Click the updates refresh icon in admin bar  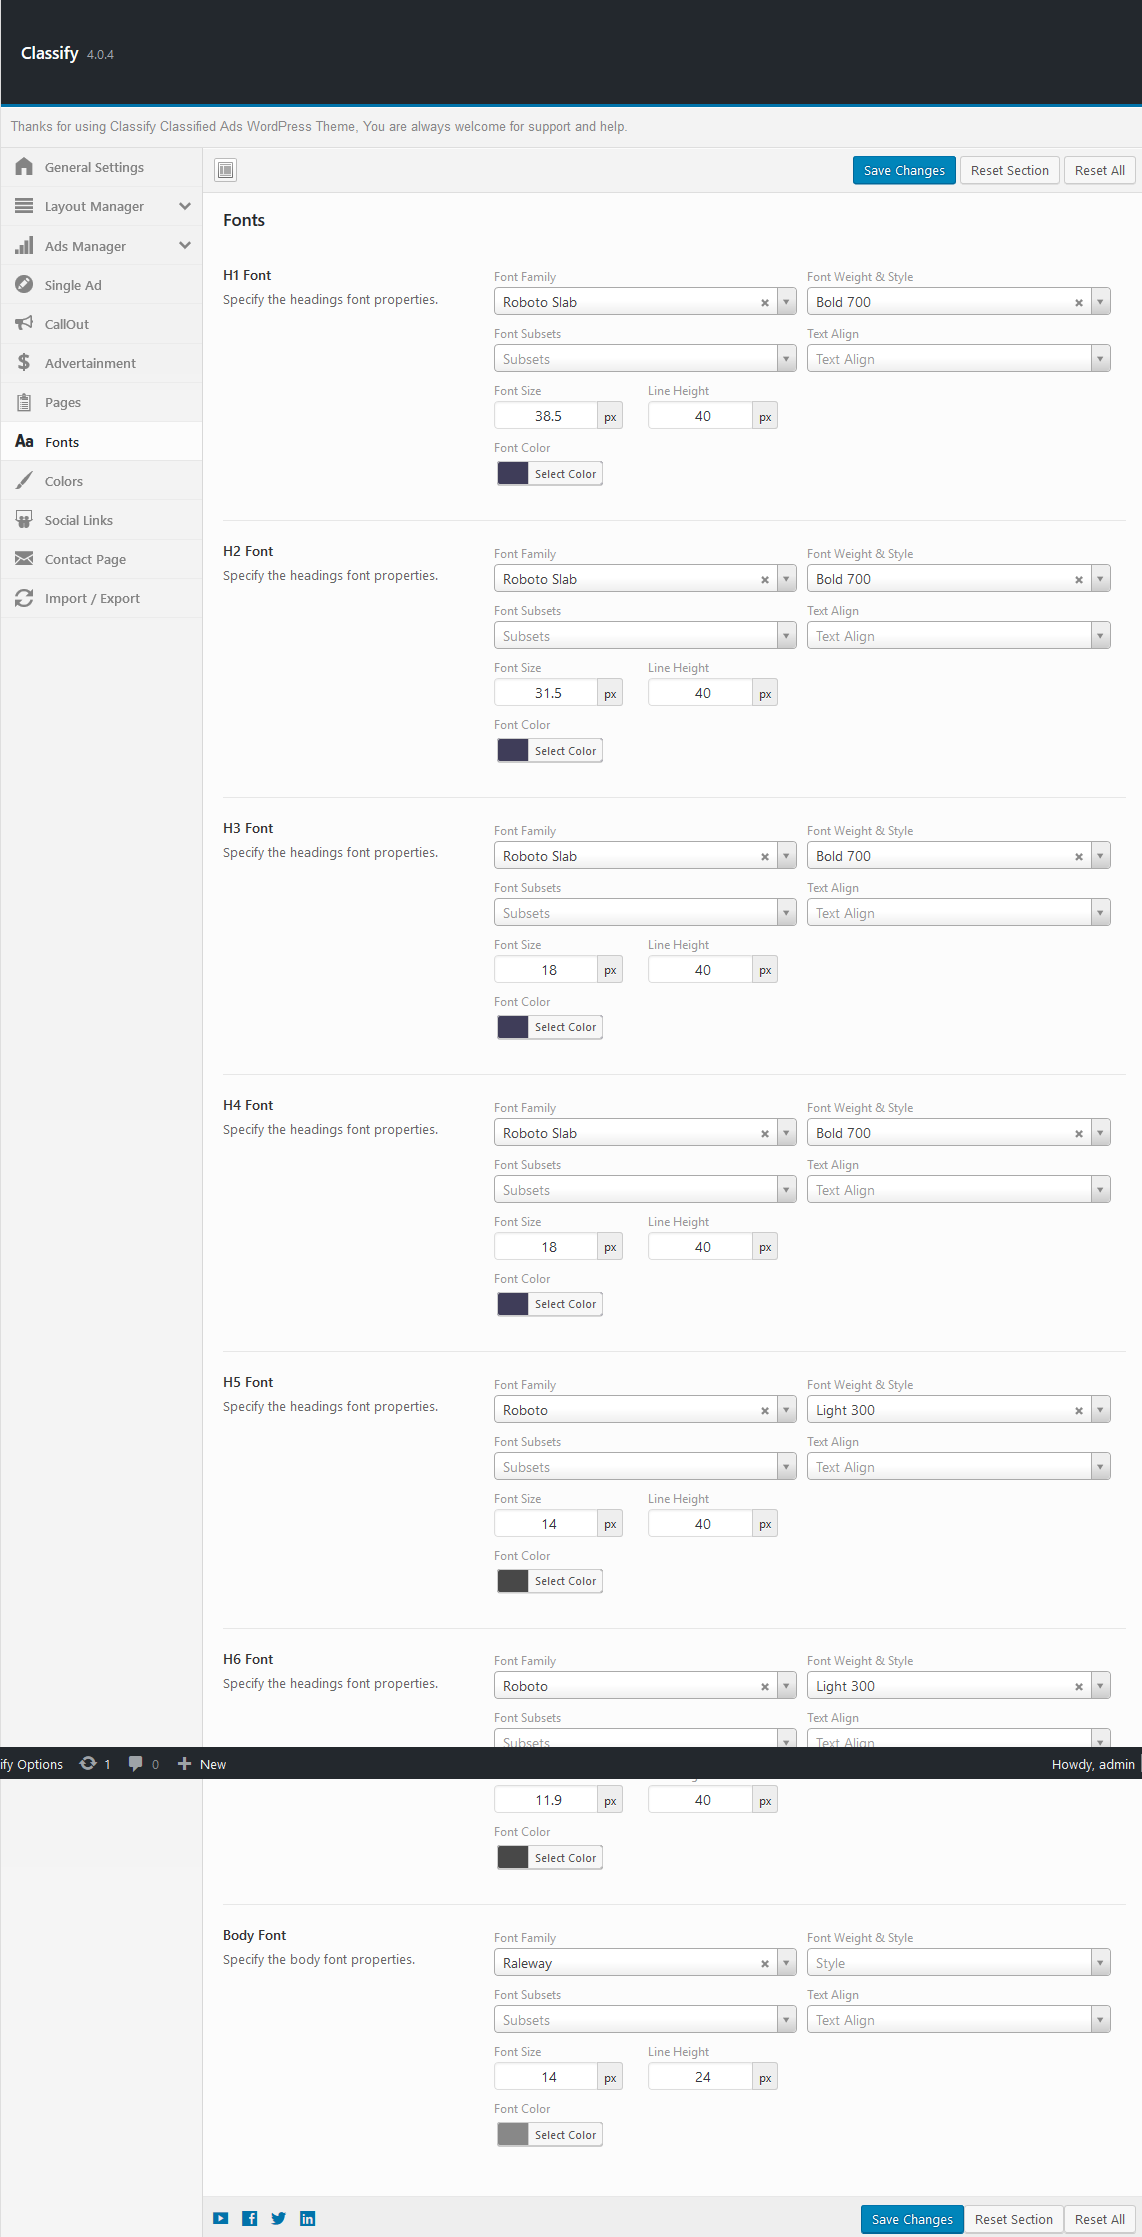[x=88, y=1764]
